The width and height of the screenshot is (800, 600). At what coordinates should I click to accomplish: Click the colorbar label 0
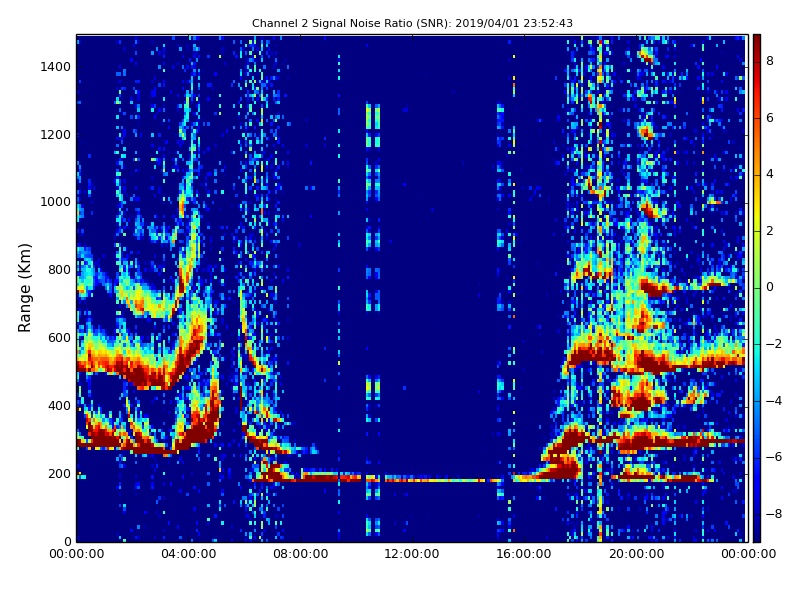770,287
